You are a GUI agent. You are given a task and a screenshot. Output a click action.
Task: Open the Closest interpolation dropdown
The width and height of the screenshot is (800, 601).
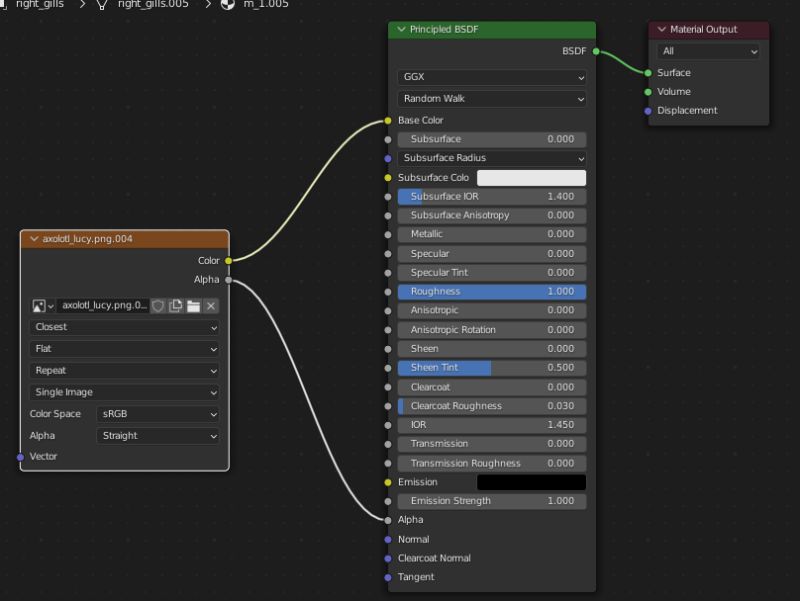pos(124,327)
